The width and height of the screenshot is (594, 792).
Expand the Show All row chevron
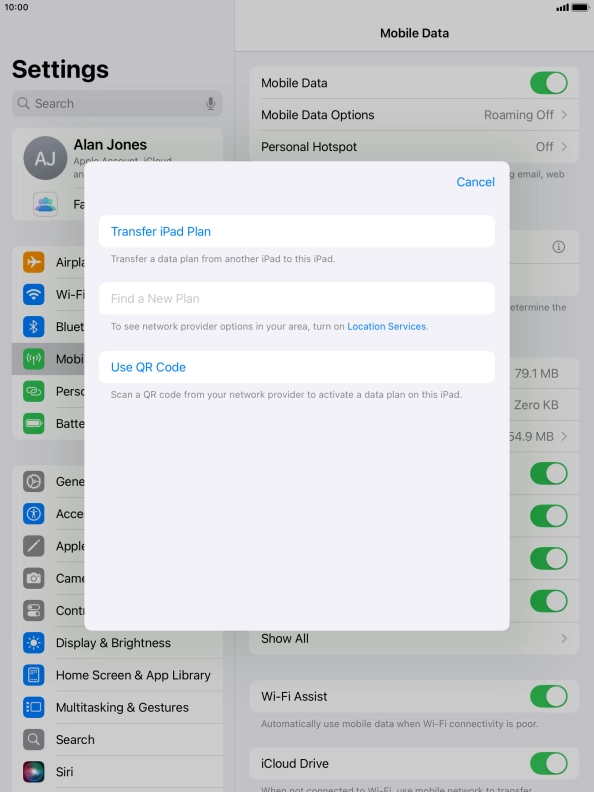point(564,639)
